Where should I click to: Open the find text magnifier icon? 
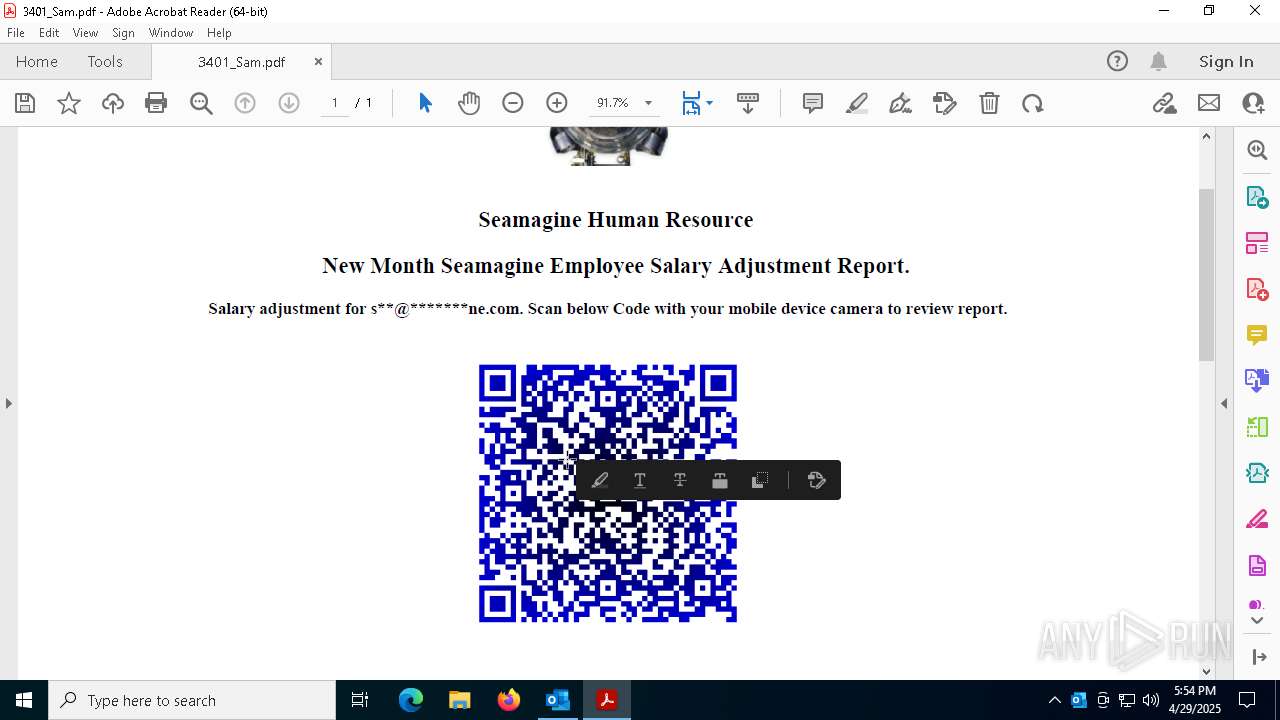tap(201, 103)
